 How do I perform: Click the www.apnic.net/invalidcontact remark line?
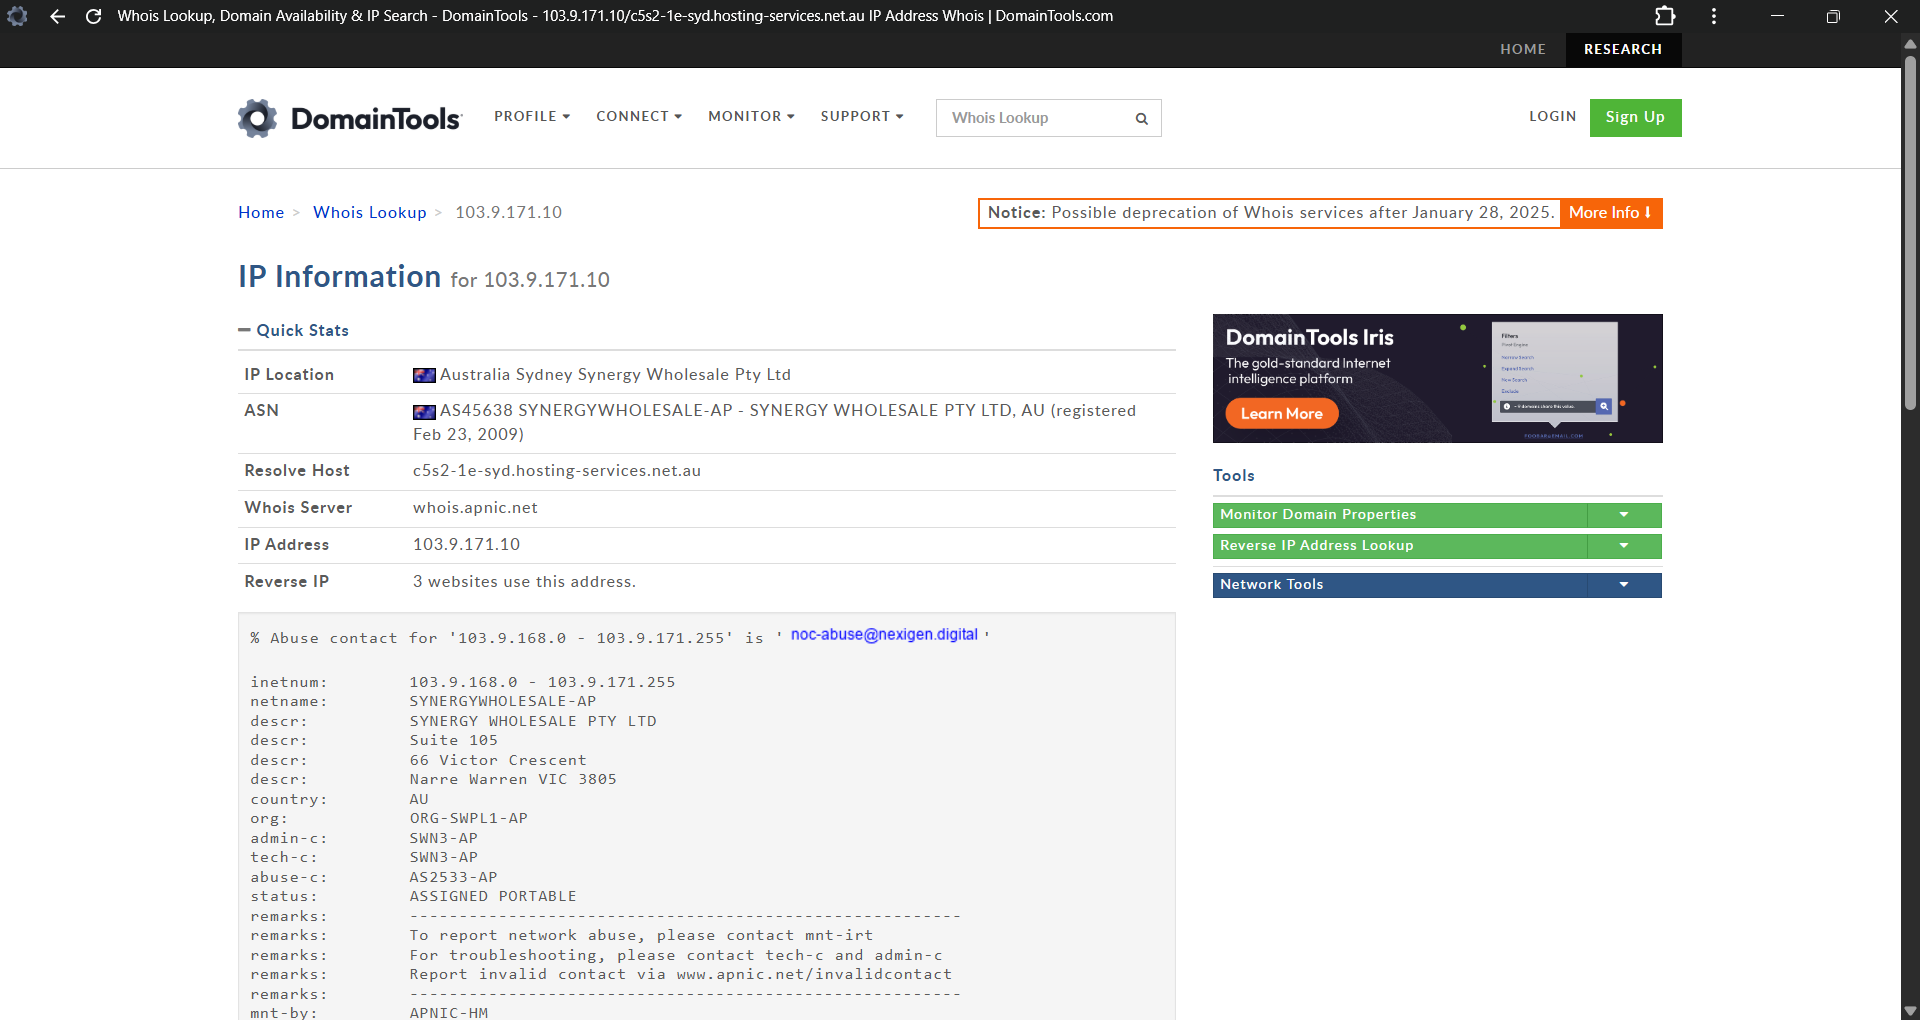[x=680, y=975]
